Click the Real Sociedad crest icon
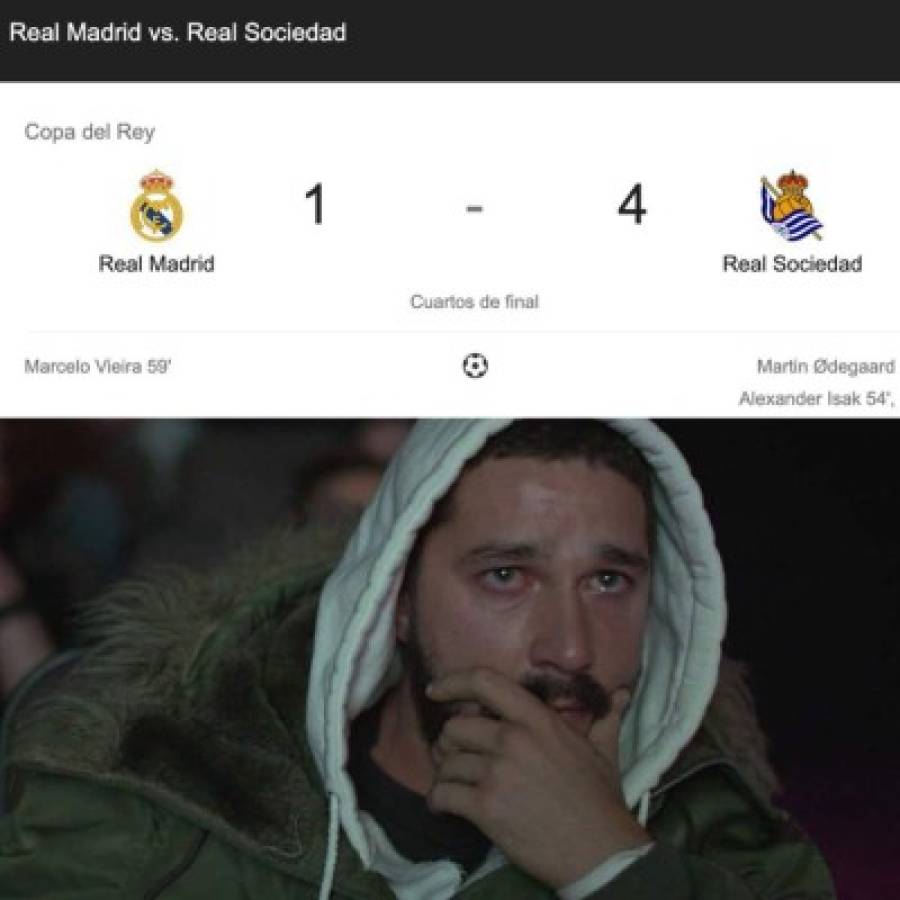The height and width of the screenshot is (900, 900). coord(792,205)
